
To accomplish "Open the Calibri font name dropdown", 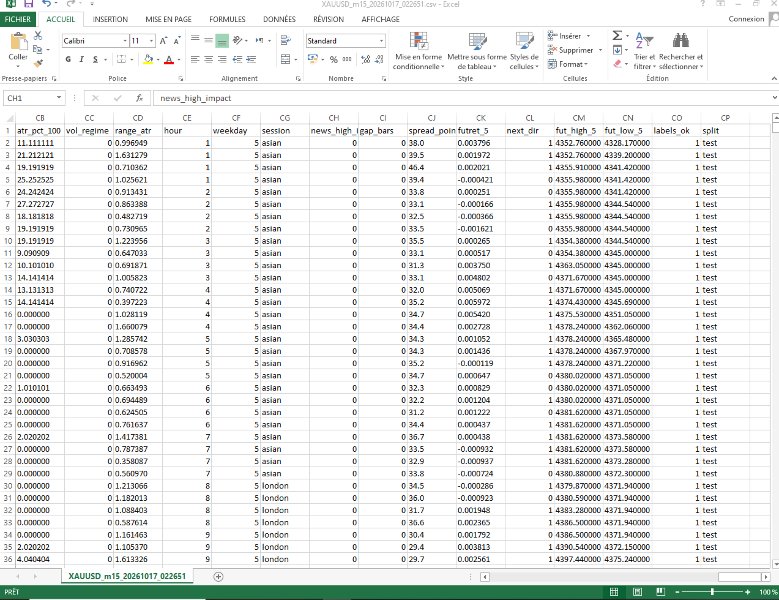I will click(125, 41).
